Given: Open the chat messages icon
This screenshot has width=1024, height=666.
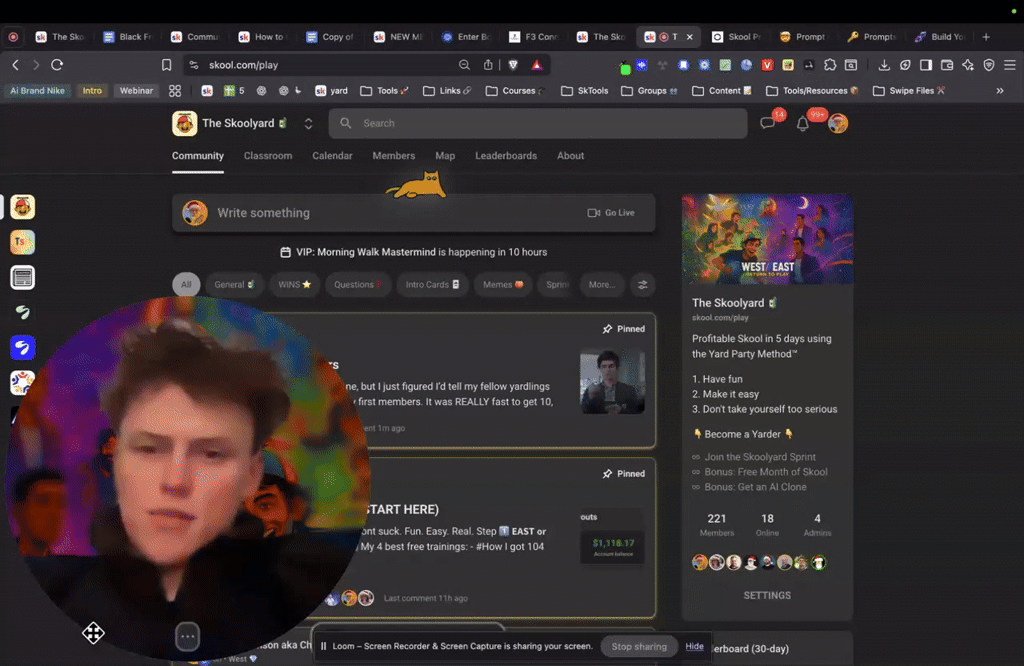Looking at the screenshot, I should click(x=768, y=123).
